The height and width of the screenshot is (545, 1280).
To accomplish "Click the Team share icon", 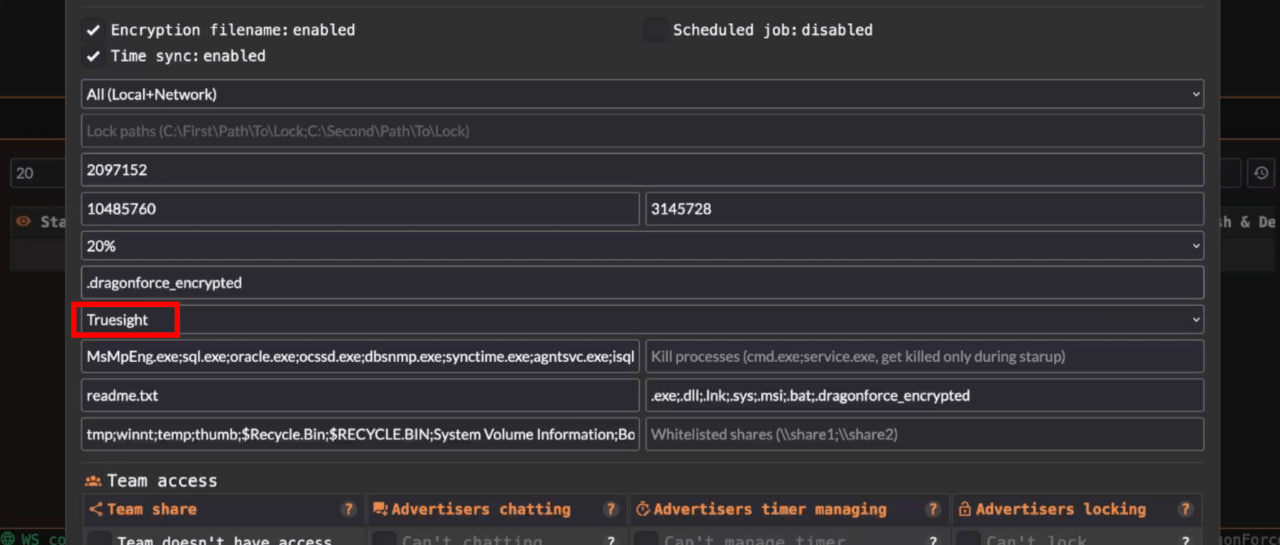I will pos(96,509).
